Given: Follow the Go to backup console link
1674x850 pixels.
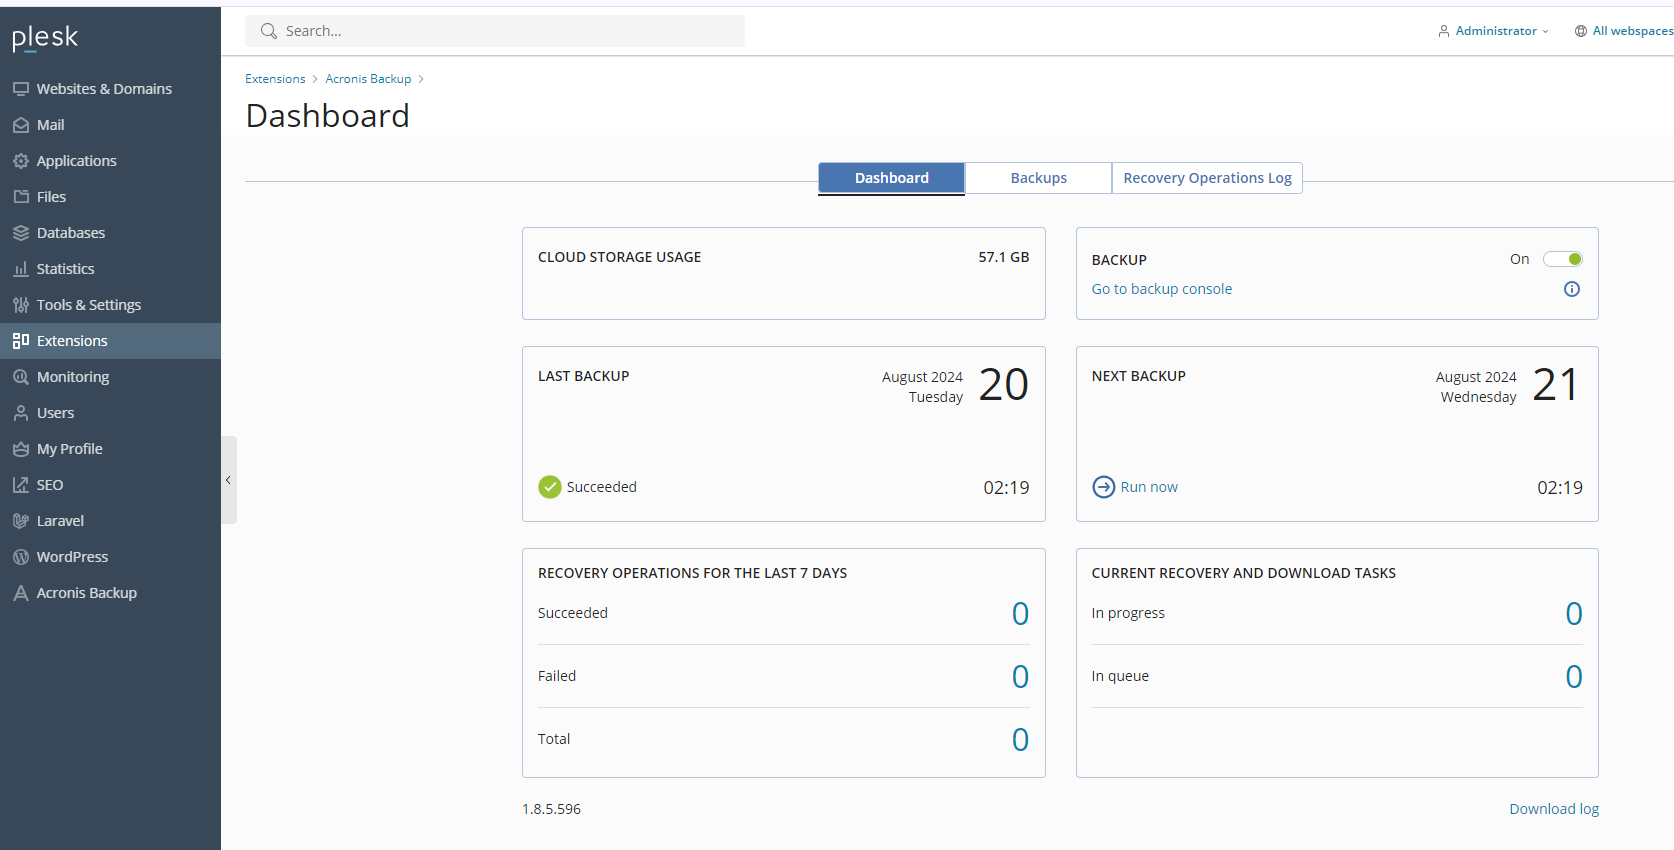Looking at the screenshot, I should point(1162,289).
